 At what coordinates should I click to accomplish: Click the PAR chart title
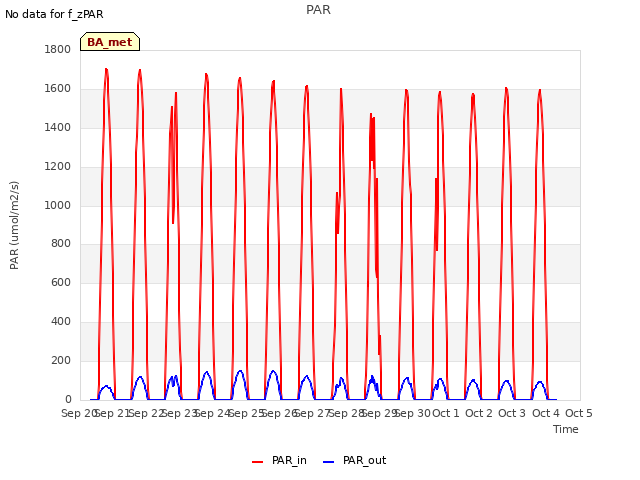pyautogui.click(x=318, y=10)
